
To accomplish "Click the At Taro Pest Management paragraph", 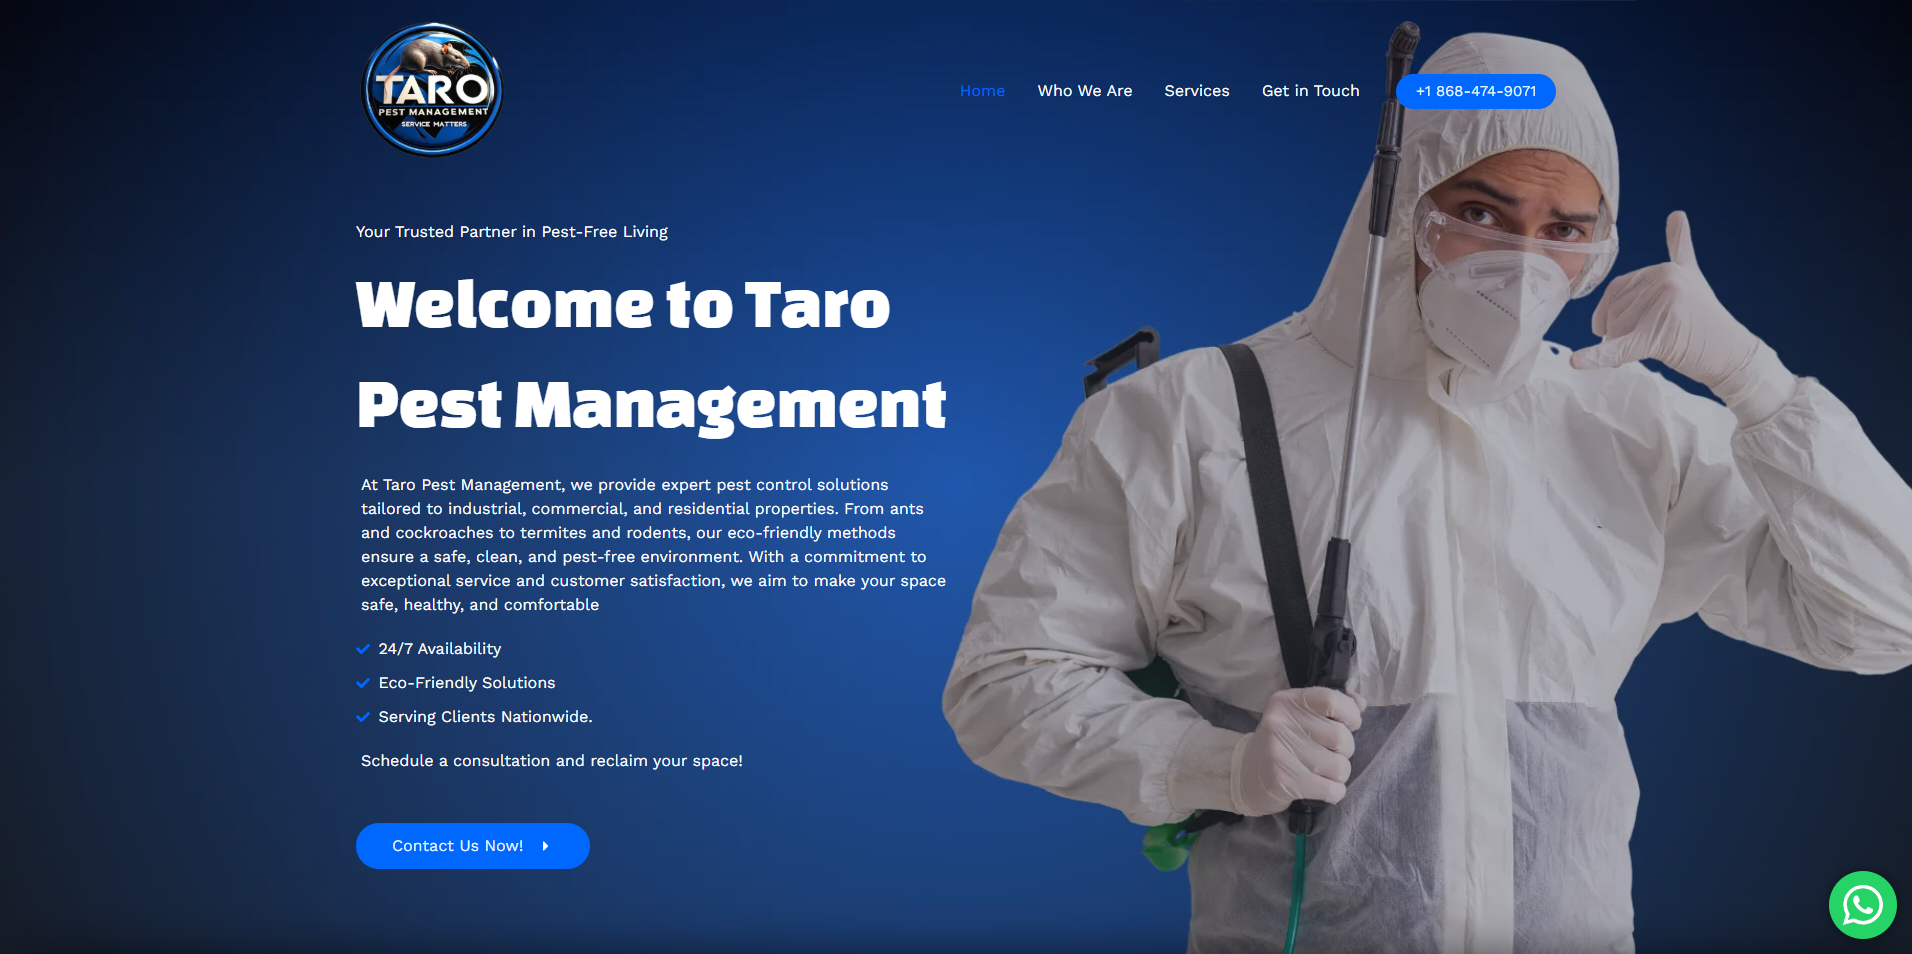I will coord(653,545).
